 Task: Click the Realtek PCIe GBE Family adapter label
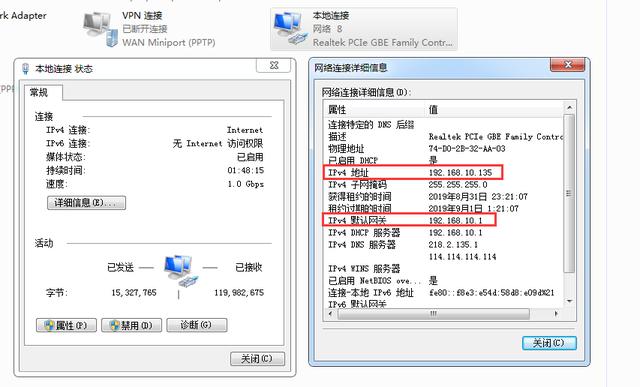tap(382, 42)
